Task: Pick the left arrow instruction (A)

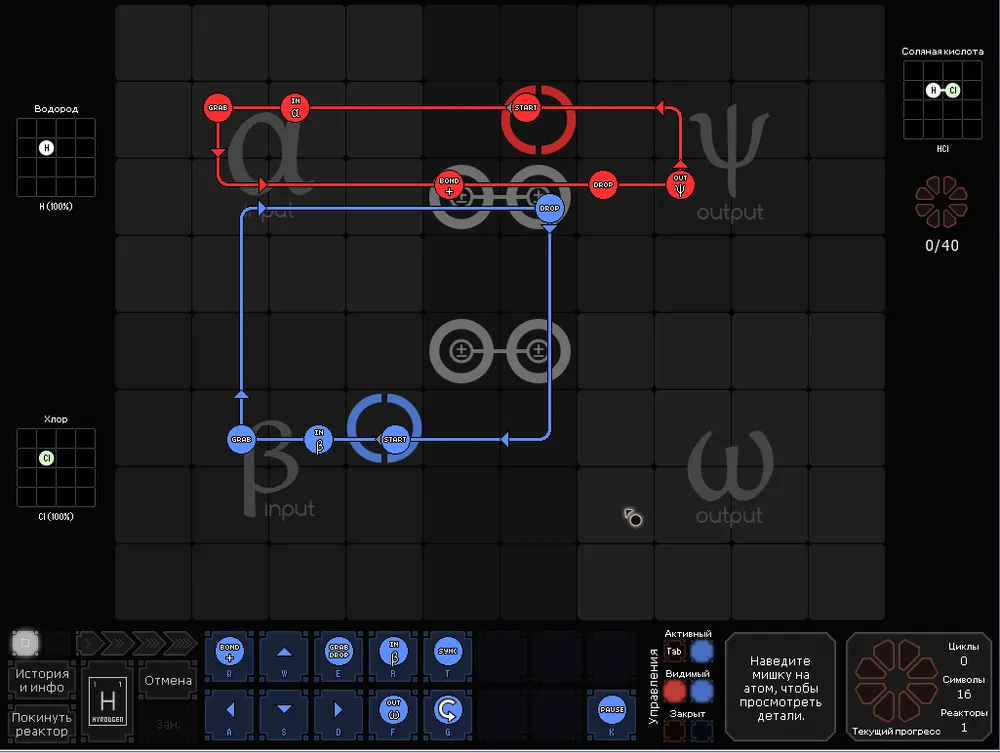Action: 230,713
